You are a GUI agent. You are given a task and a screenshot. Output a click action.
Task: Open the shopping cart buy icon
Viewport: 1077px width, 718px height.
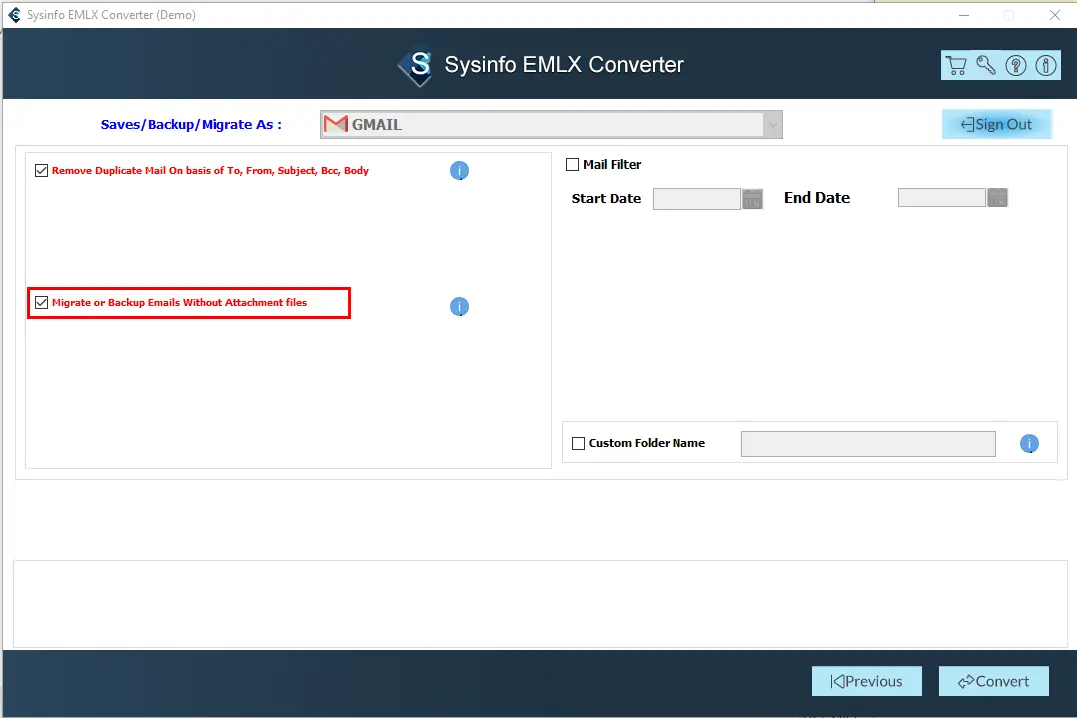955,65
